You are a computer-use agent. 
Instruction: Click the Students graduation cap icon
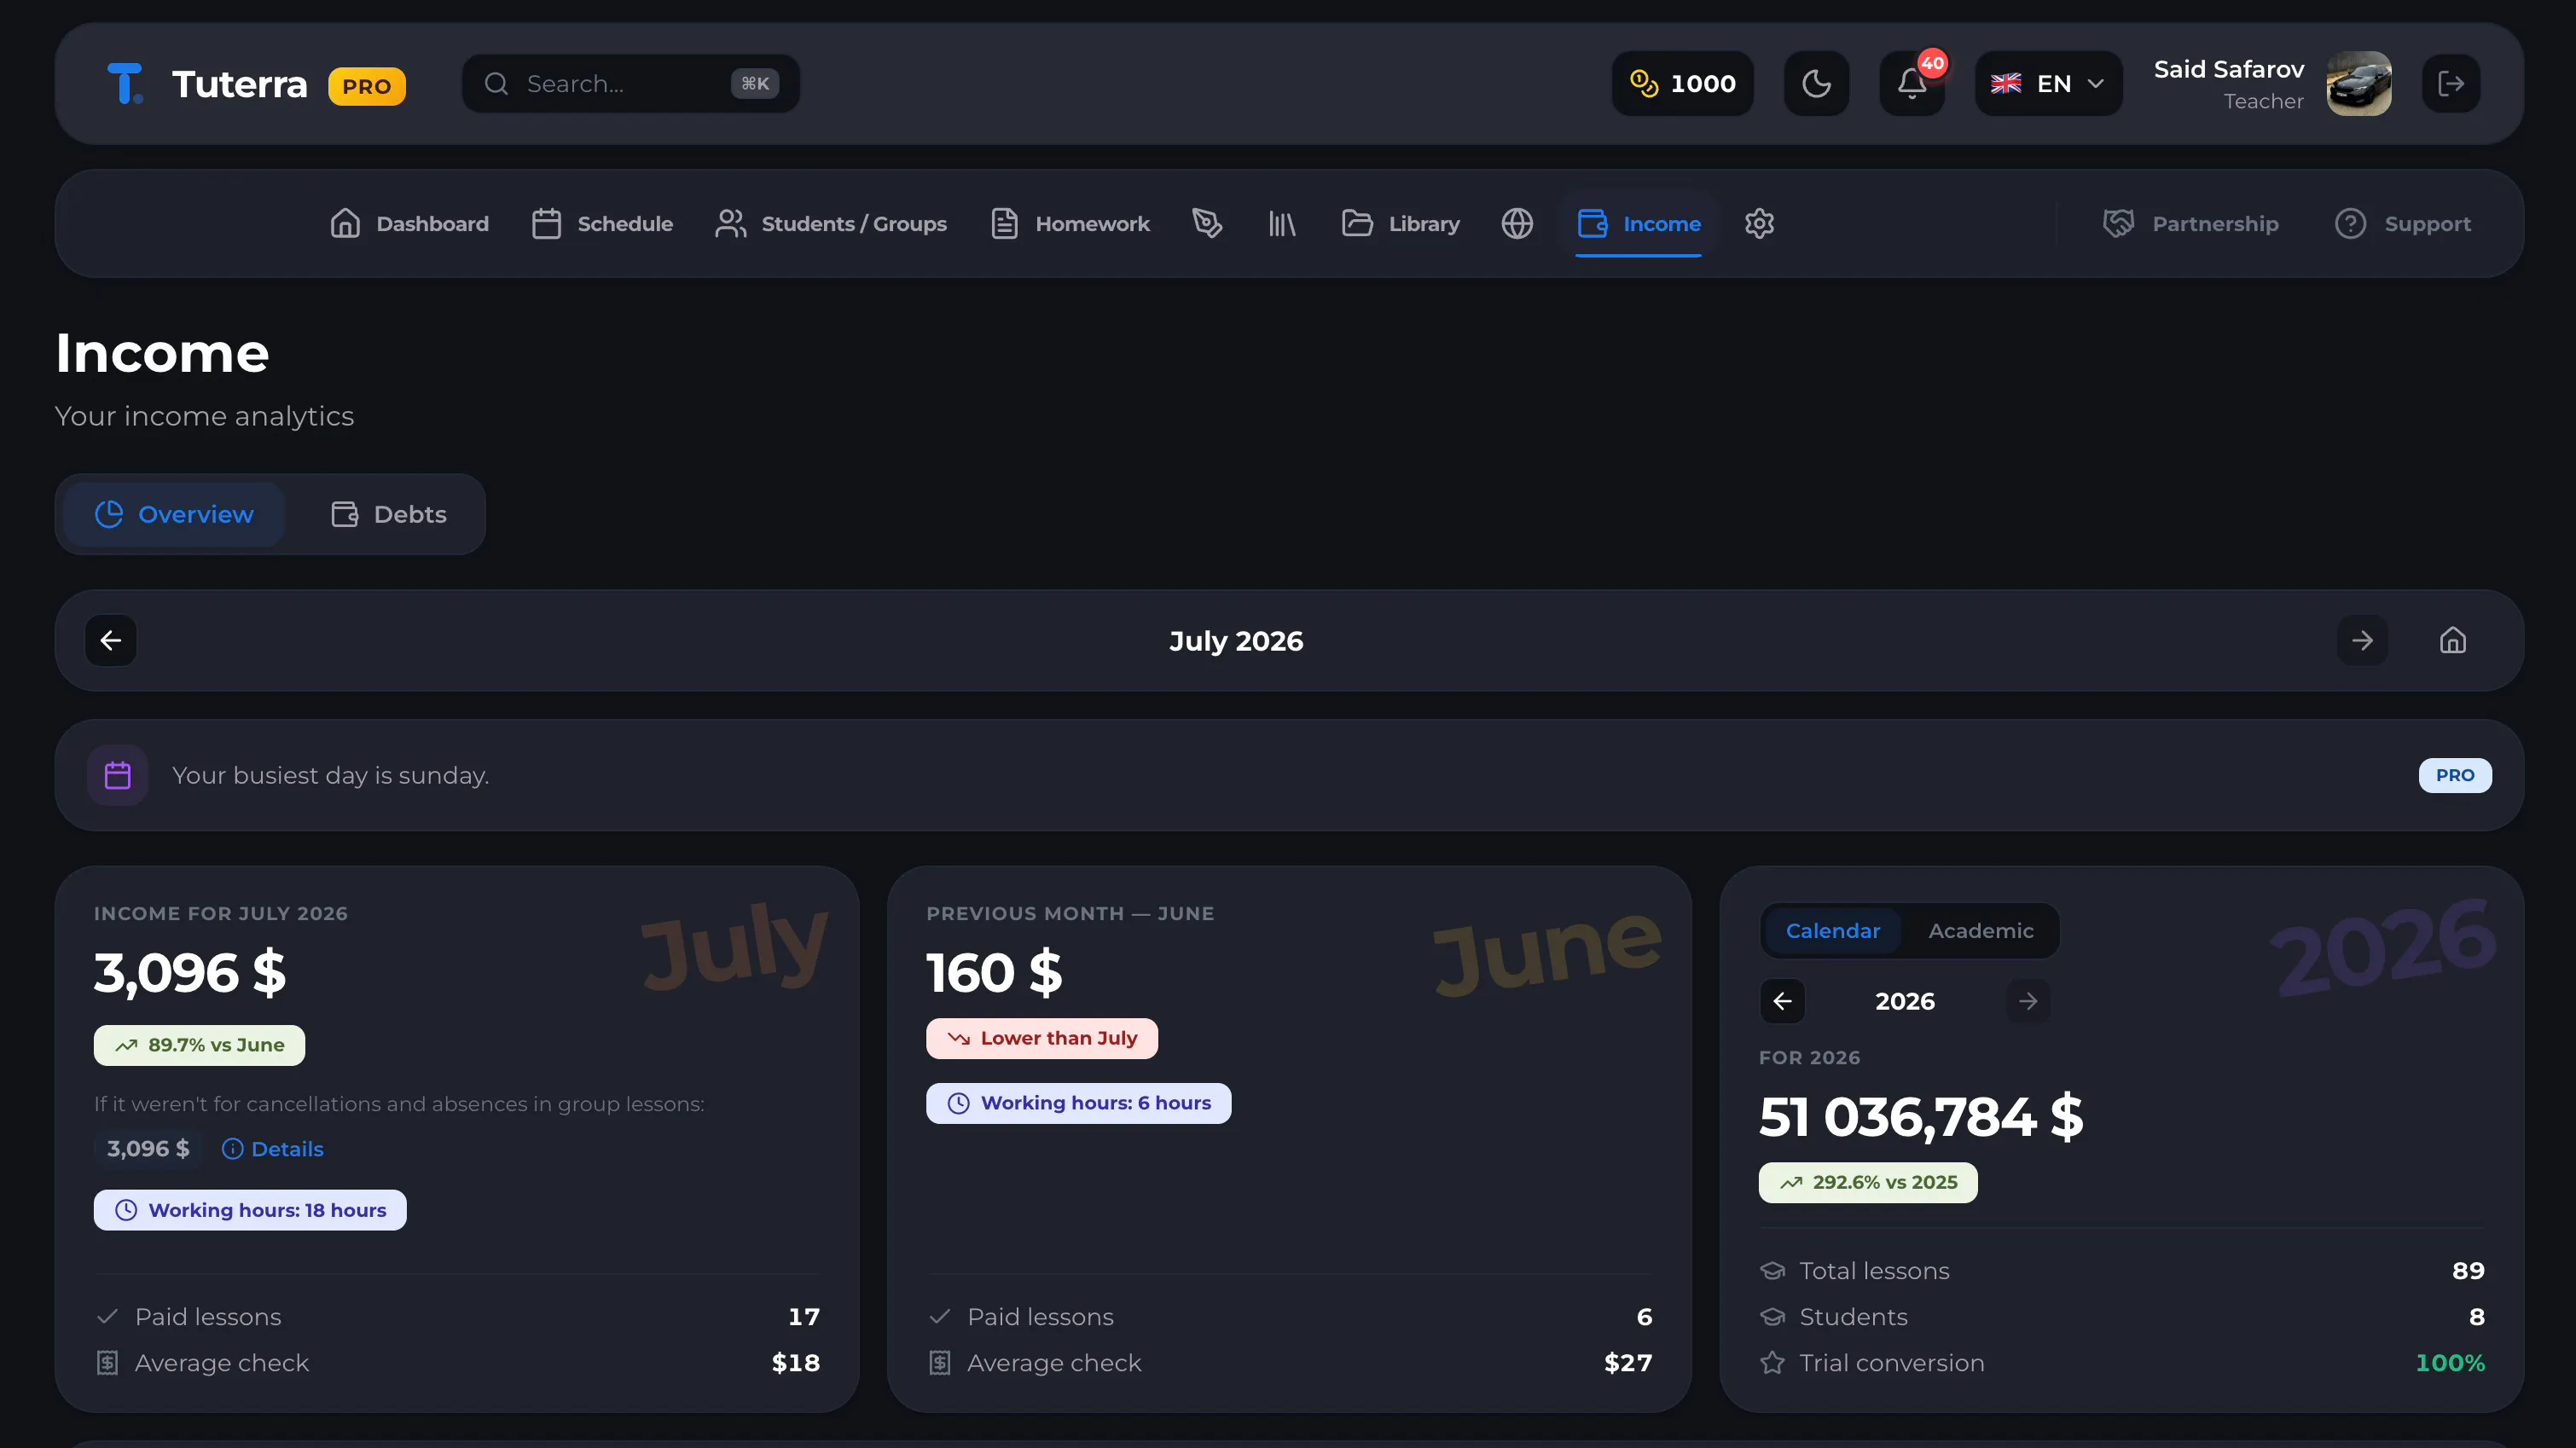[1772, 1317]
